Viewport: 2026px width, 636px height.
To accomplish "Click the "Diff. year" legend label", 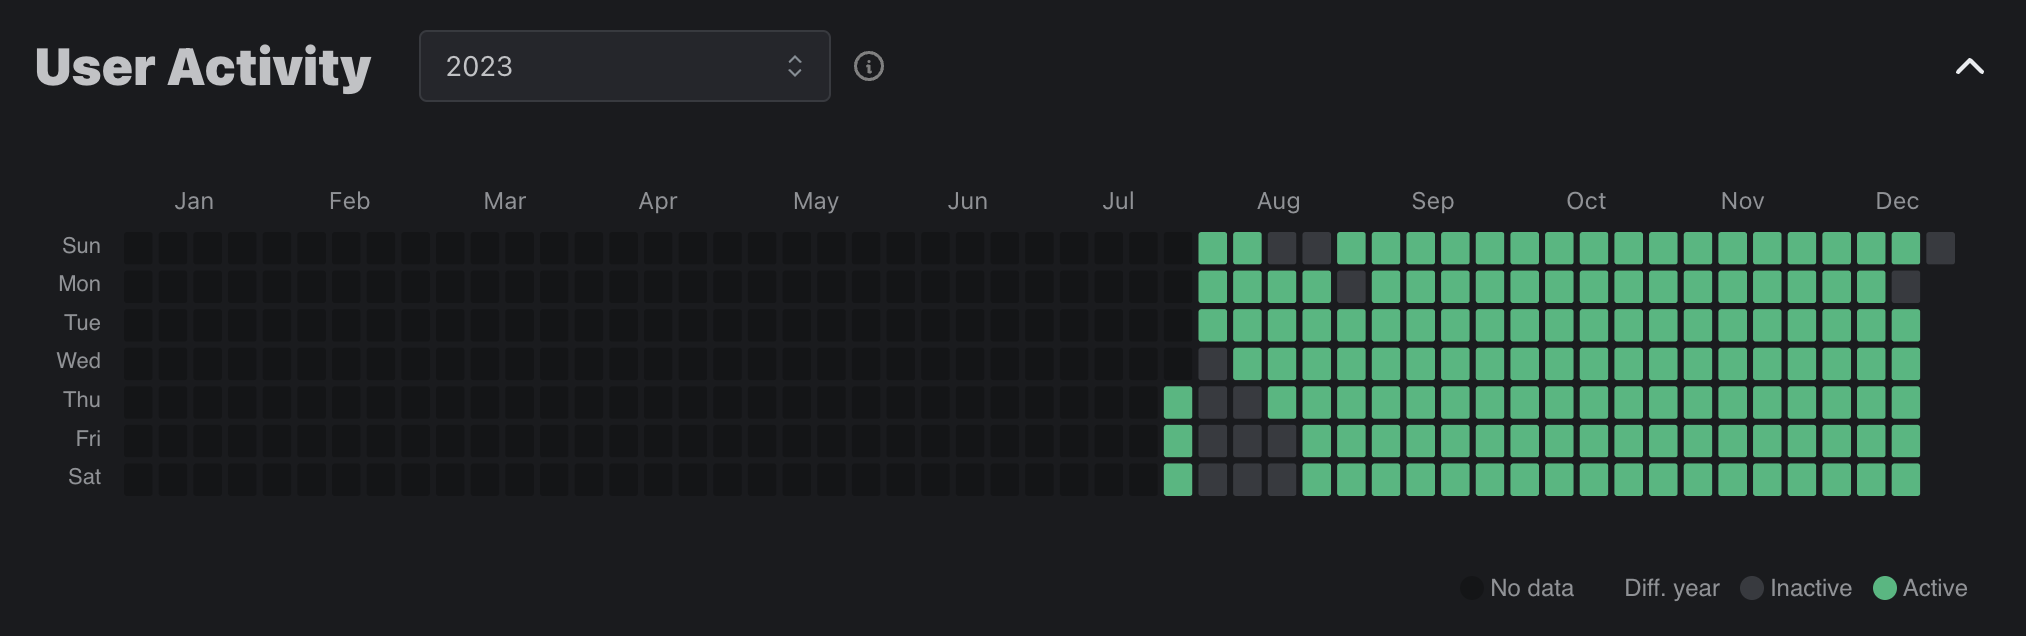I will 1671,588.
